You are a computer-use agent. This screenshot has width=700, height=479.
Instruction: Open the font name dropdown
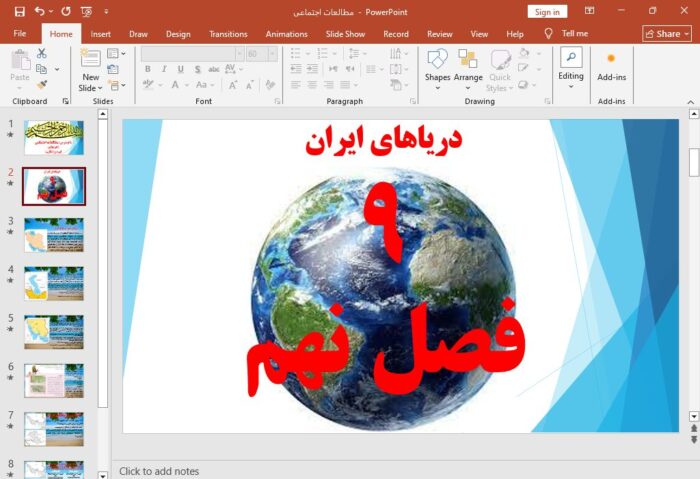[x=240, y=54]
